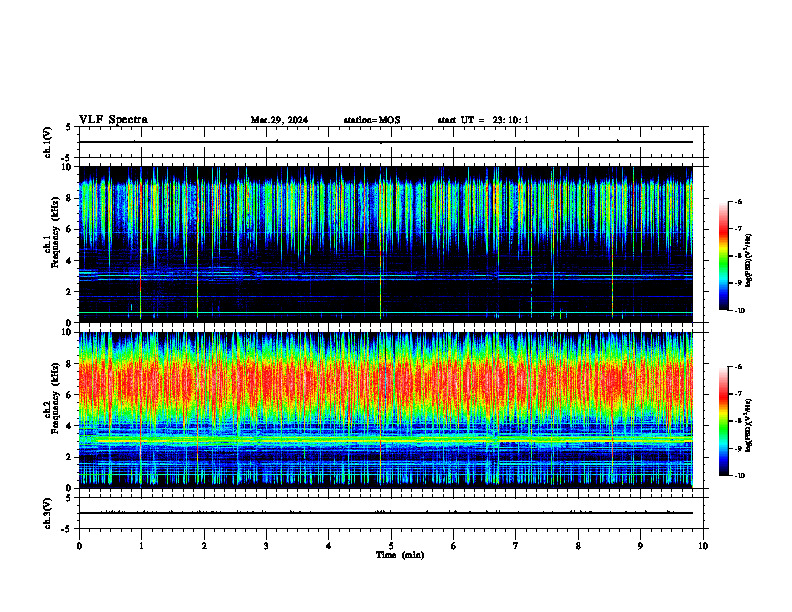This screenshot has height=612, width=792.
Task: Click the "6" kHz tick on ch.2 axis
Action: pyautogui.click(x=70, y=395)
